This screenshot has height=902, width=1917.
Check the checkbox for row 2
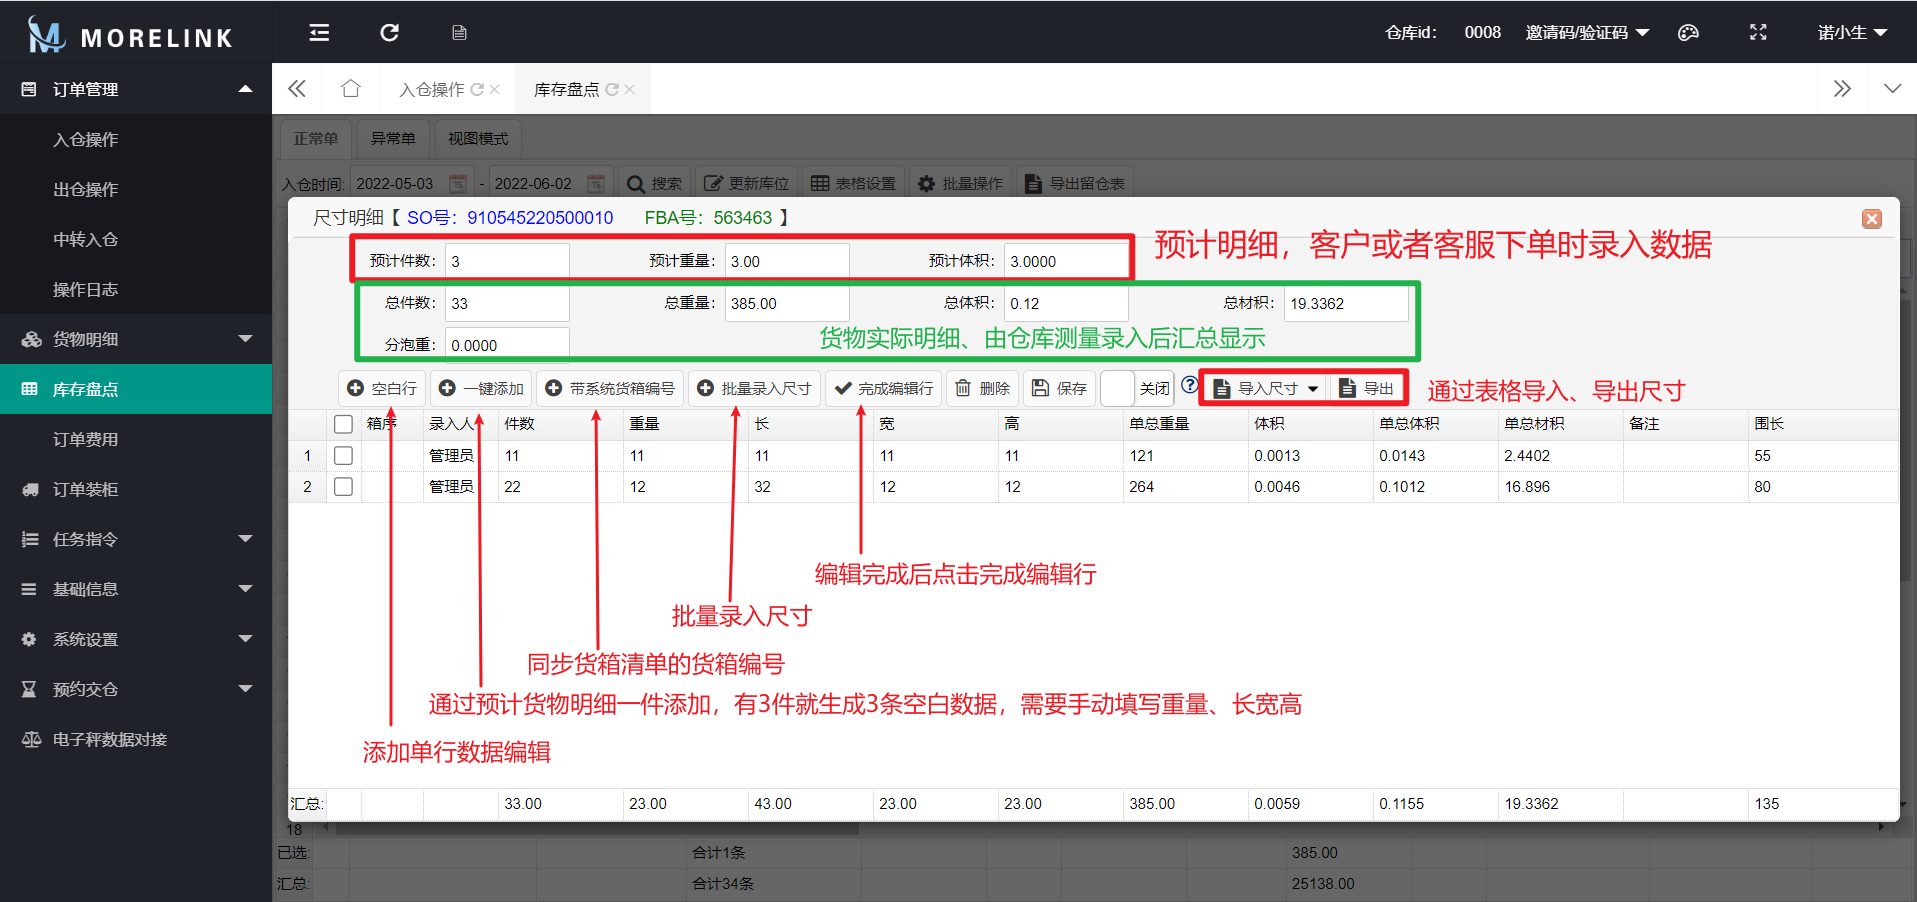pos(344,487)
